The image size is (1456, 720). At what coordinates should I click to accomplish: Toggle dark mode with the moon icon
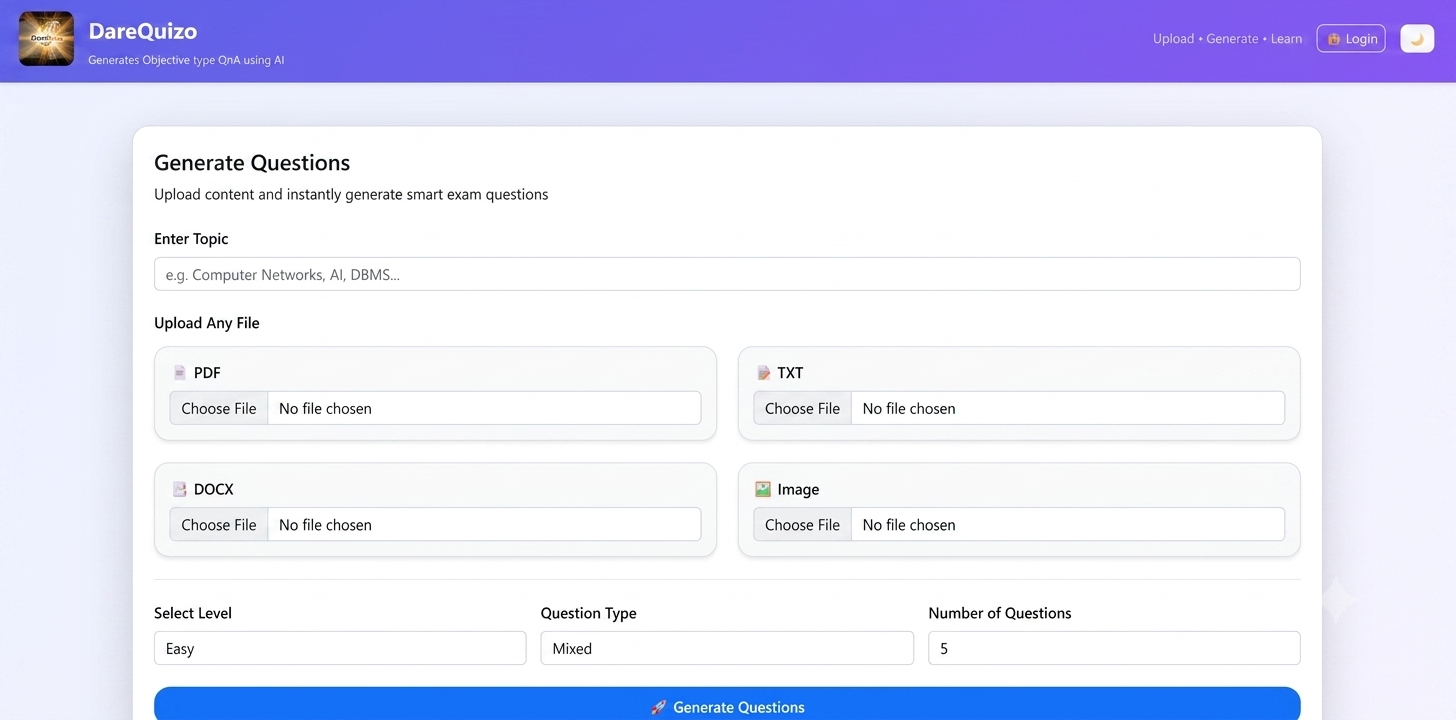click(1417, 38)
